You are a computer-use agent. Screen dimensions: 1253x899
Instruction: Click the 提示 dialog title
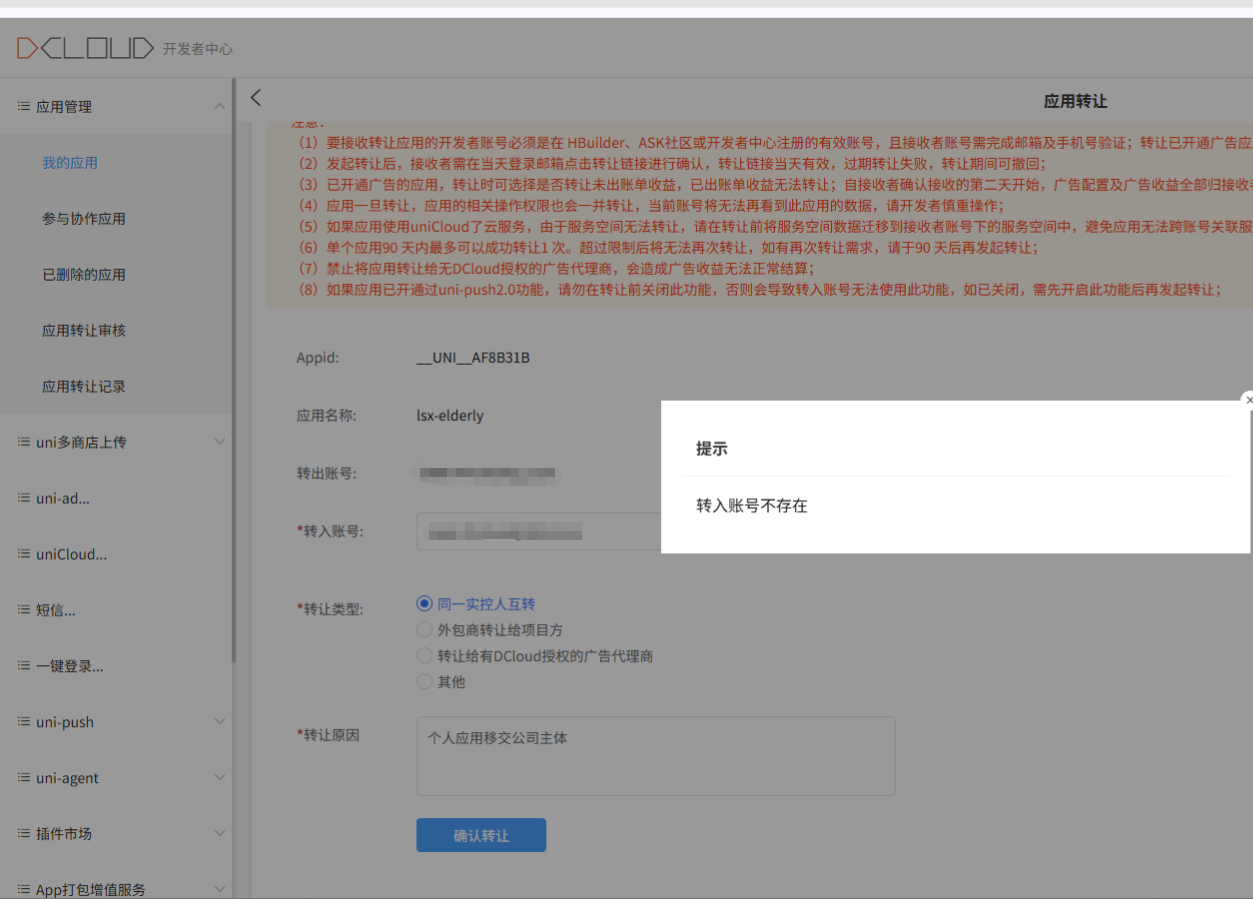tap(712, 449)
